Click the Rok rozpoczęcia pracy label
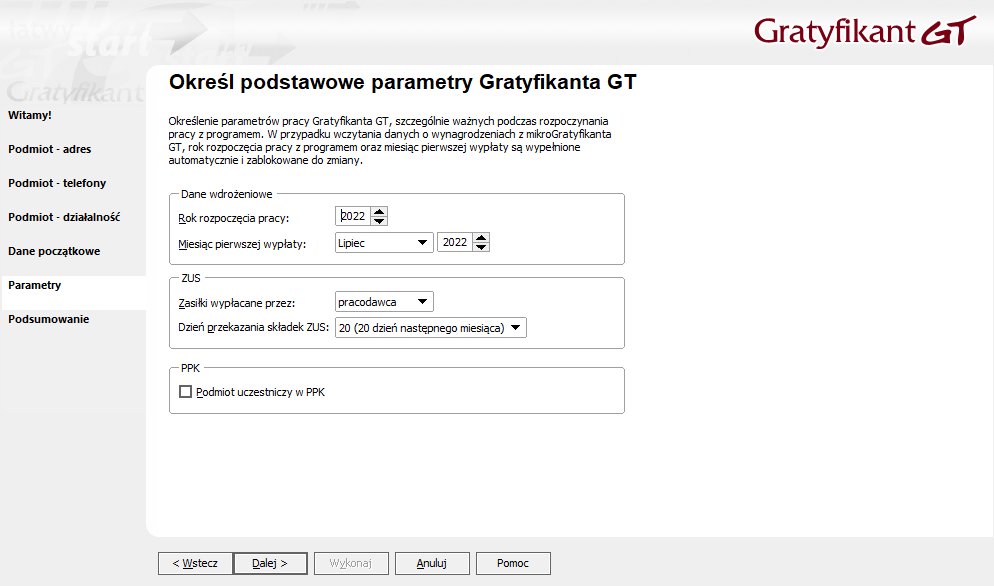Viewport: 994px width, 586px height. [x=233, y=218]
